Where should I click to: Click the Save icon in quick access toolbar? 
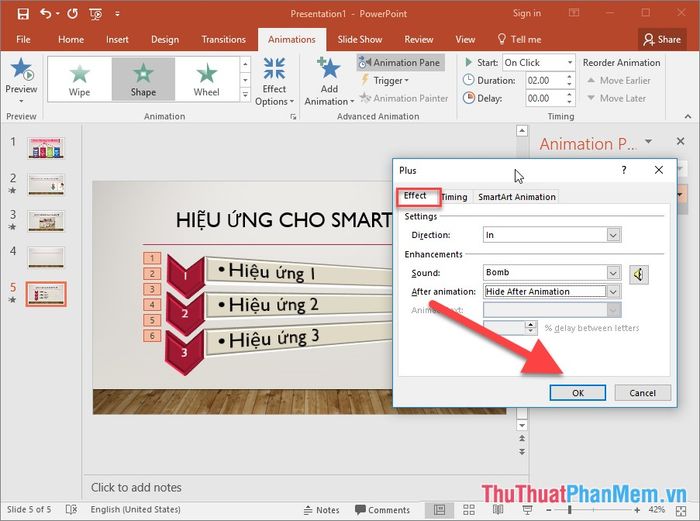tap(23, 14)
